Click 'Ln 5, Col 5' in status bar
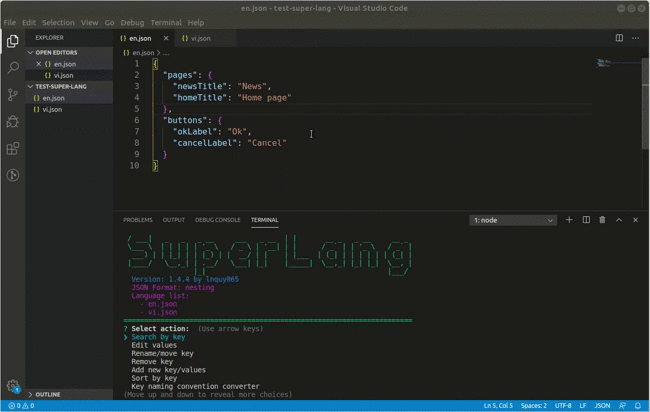Viewport: 650px width, 412px height. [498, 406]
